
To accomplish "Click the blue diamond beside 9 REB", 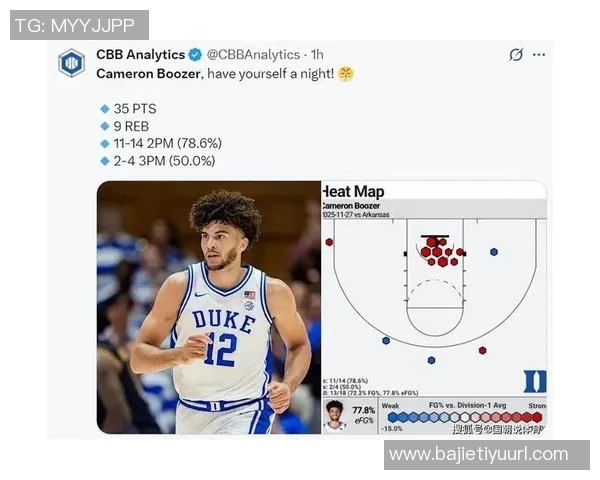I will [x=104, y=126].
